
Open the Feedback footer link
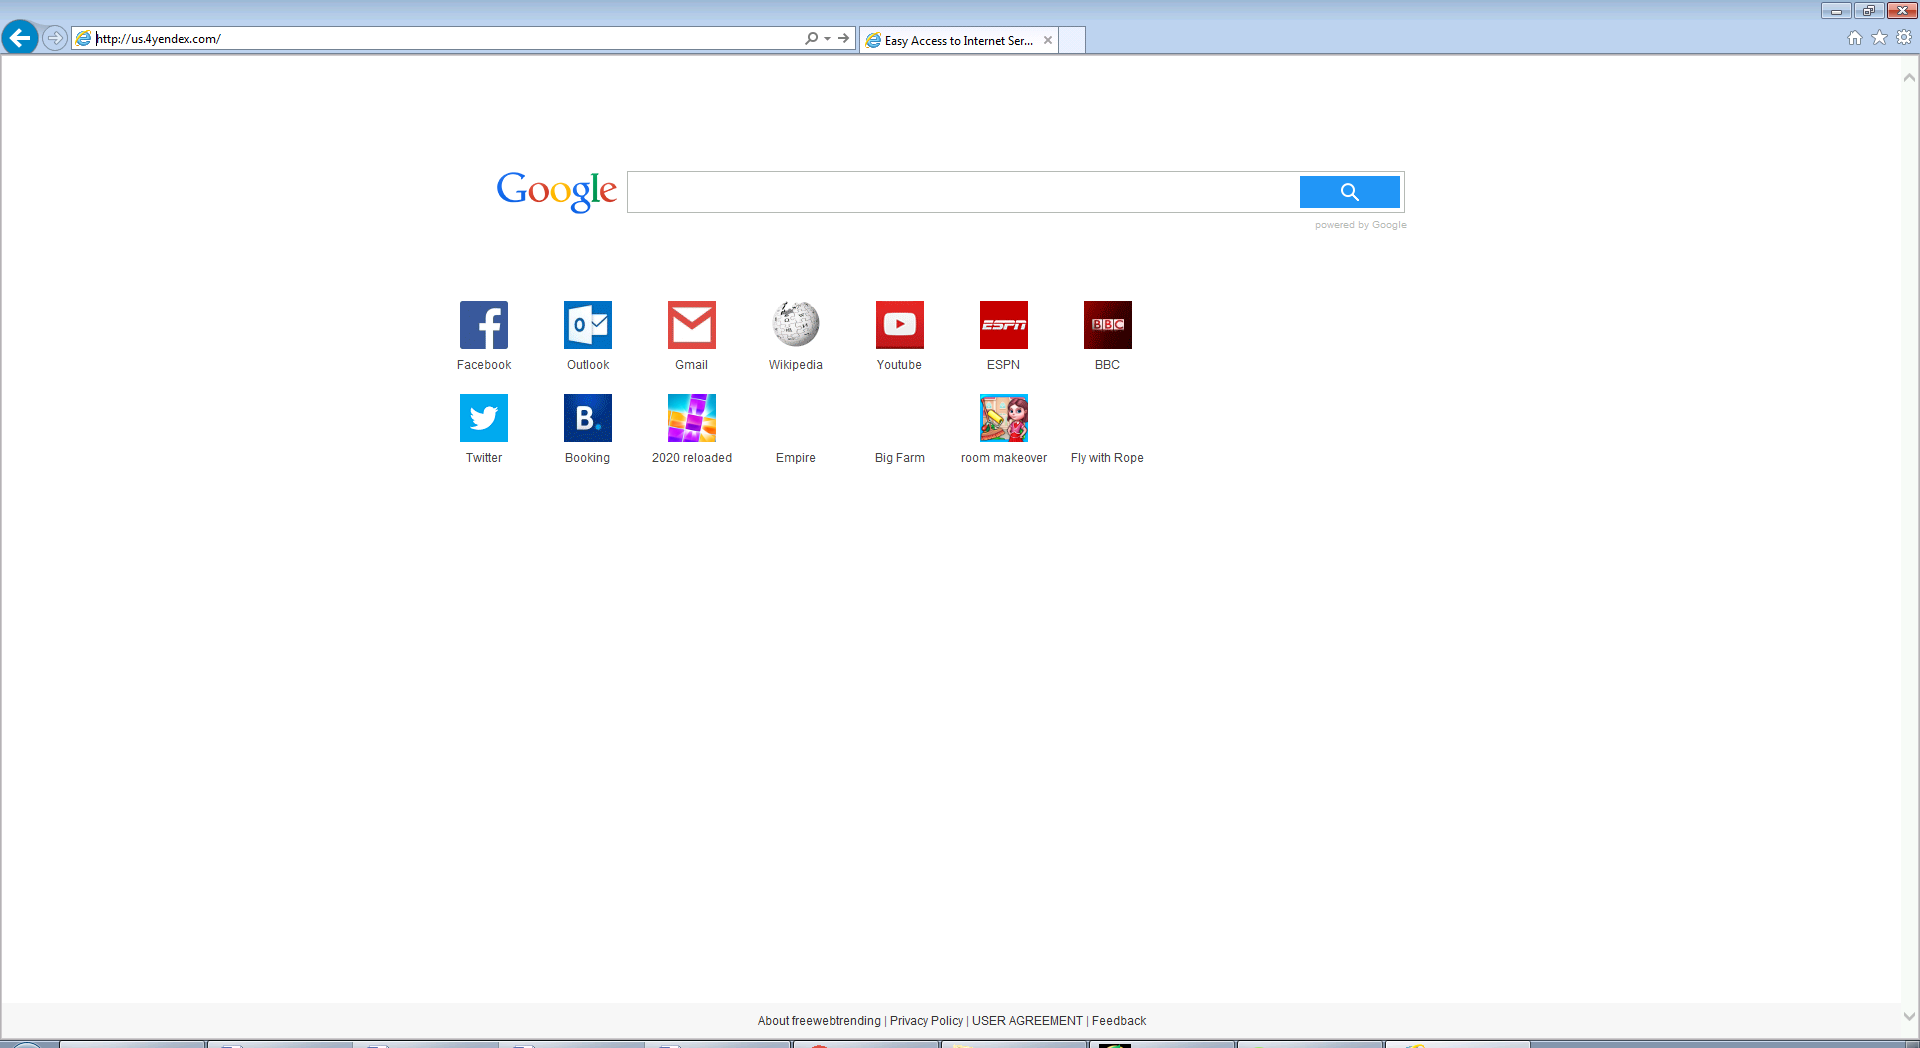[1119, 1021]
